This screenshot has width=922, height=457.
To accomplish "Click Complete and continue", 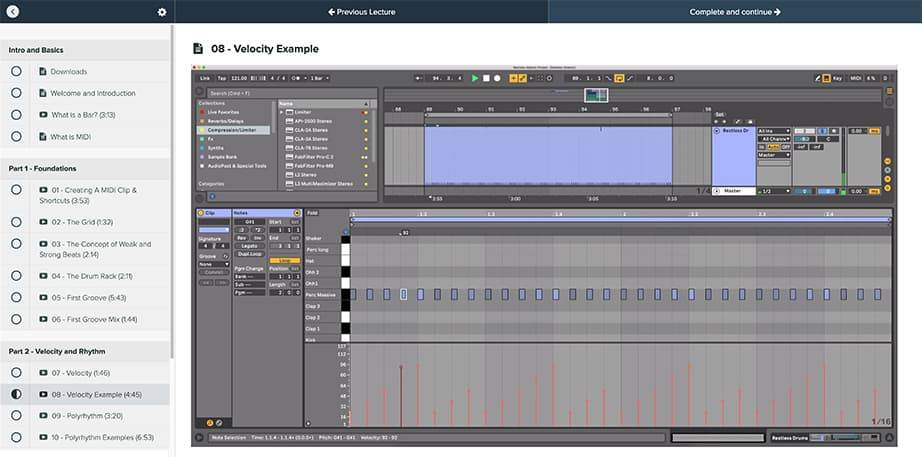I will click(735, 12).
